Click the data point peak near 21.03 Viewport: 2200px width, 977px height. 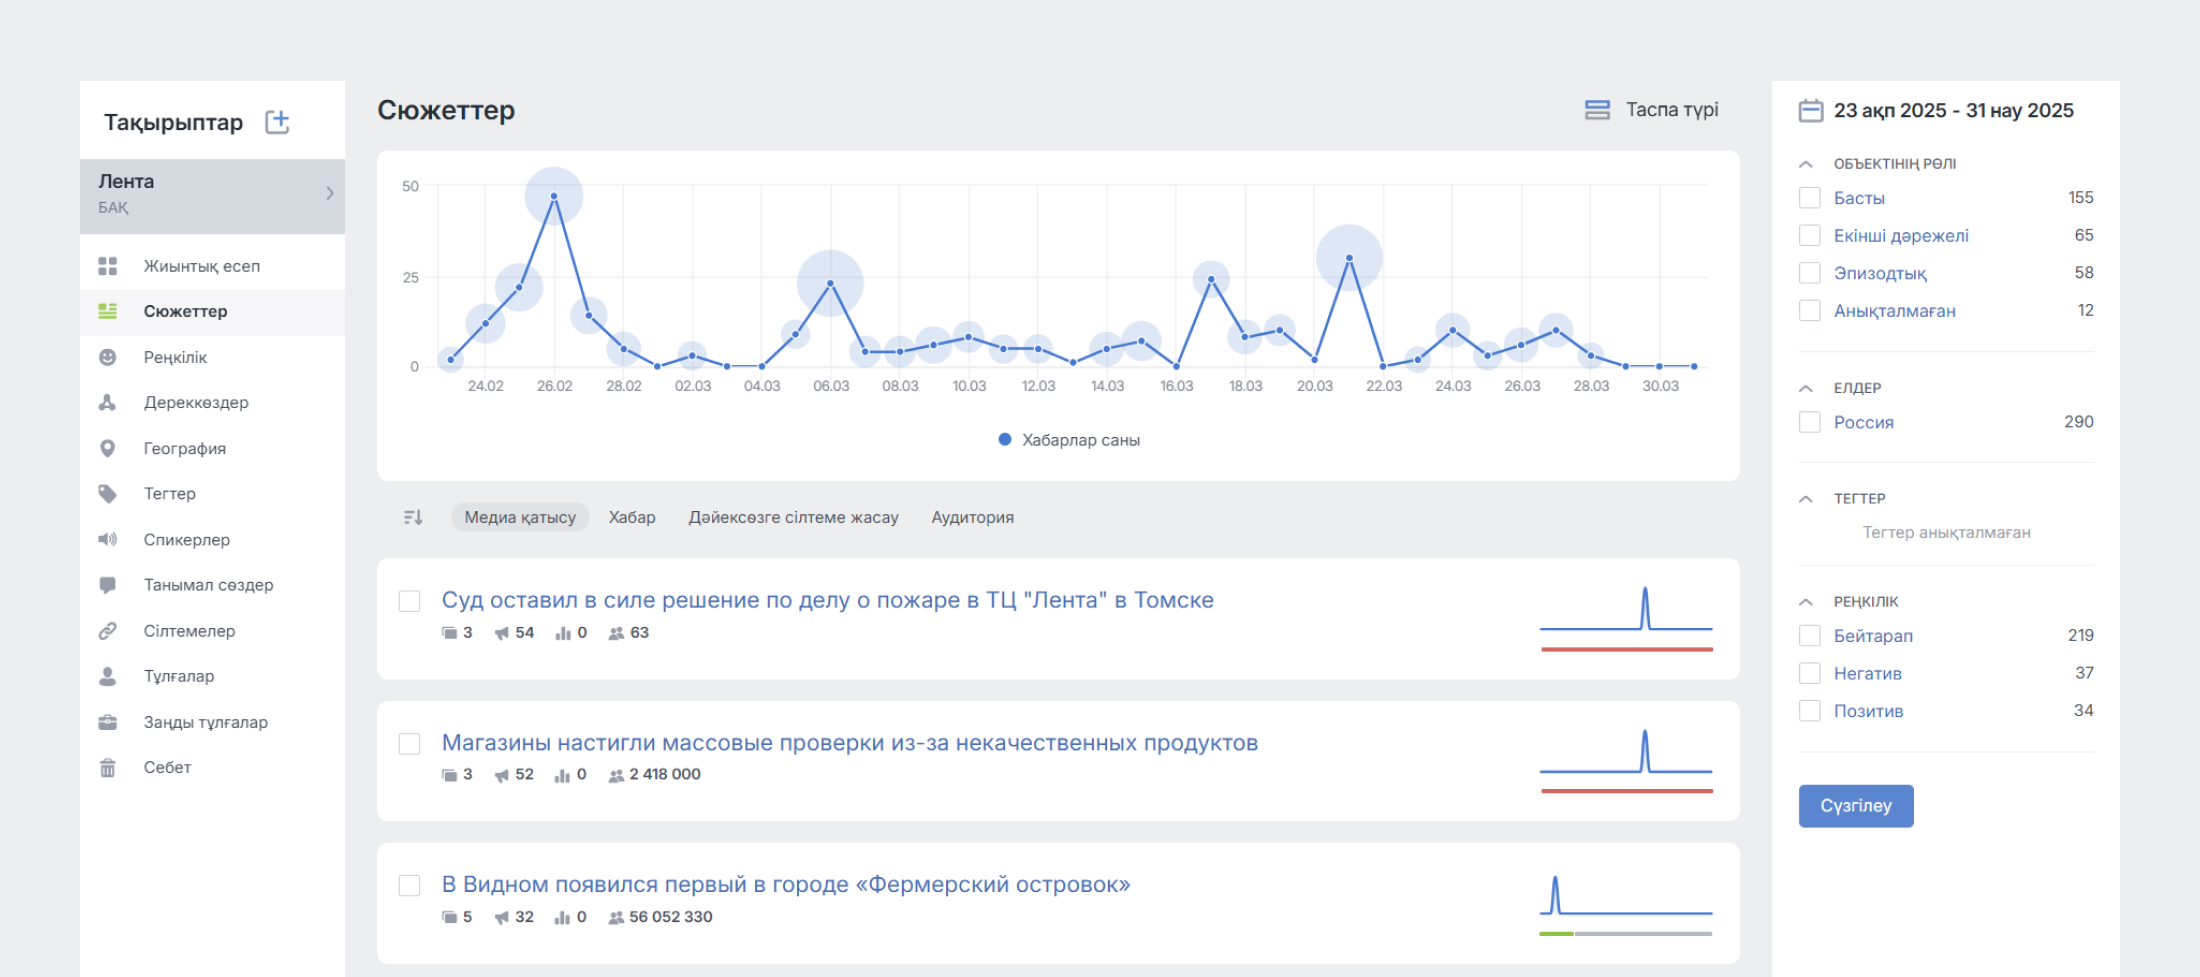point(1349,258)
